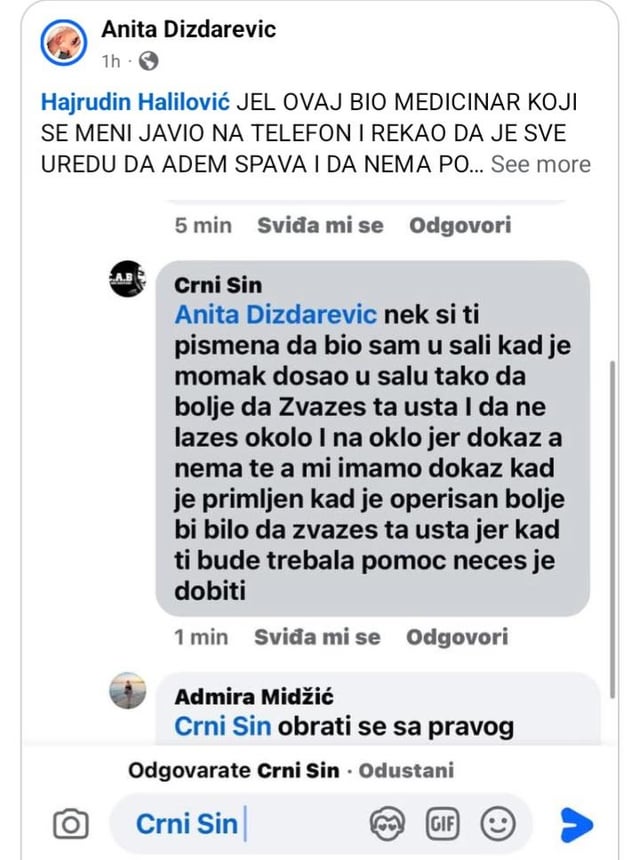Open the avatar sticker picker

tap(387, 824)
